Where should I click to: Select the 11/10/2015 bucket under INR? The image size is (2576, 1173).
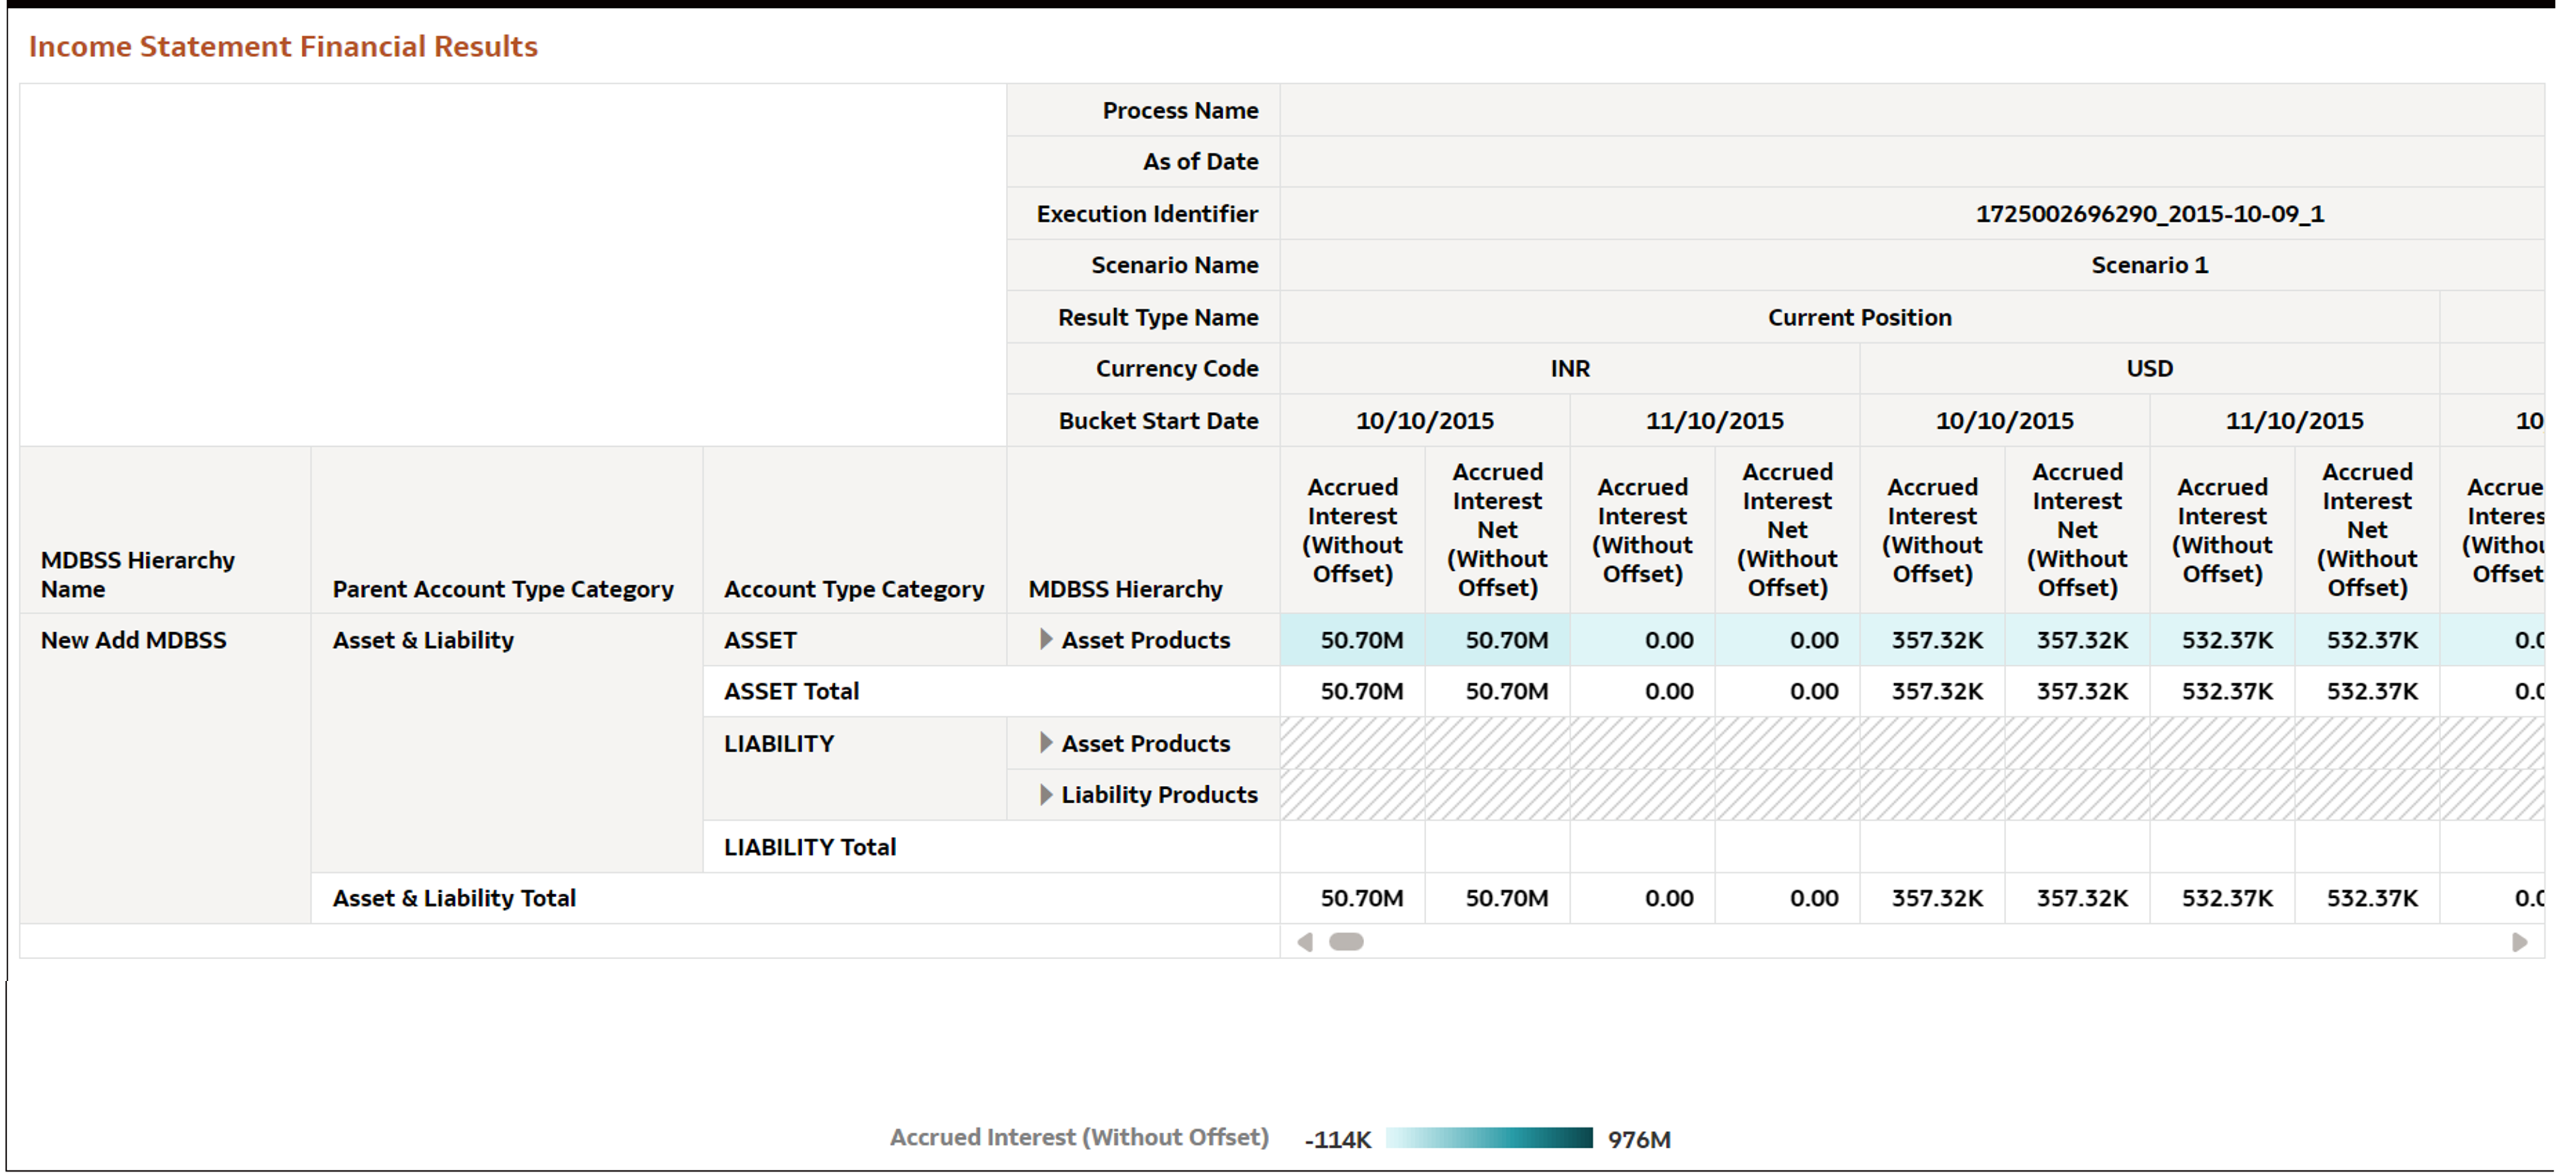pyautogui.click(x=1715, y=421)
